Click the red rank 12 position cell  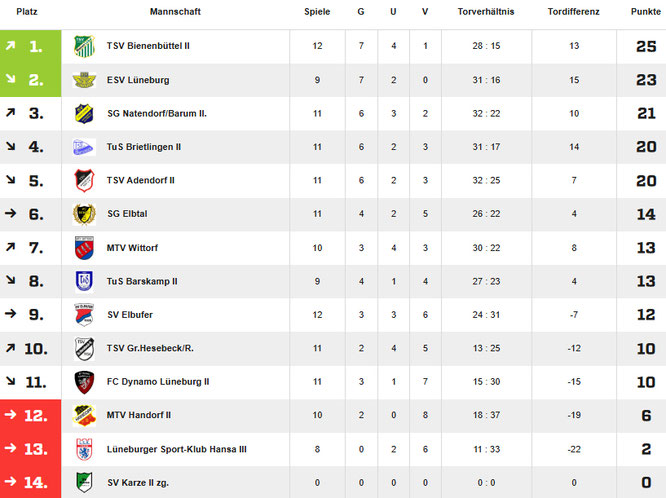(30, 415)
